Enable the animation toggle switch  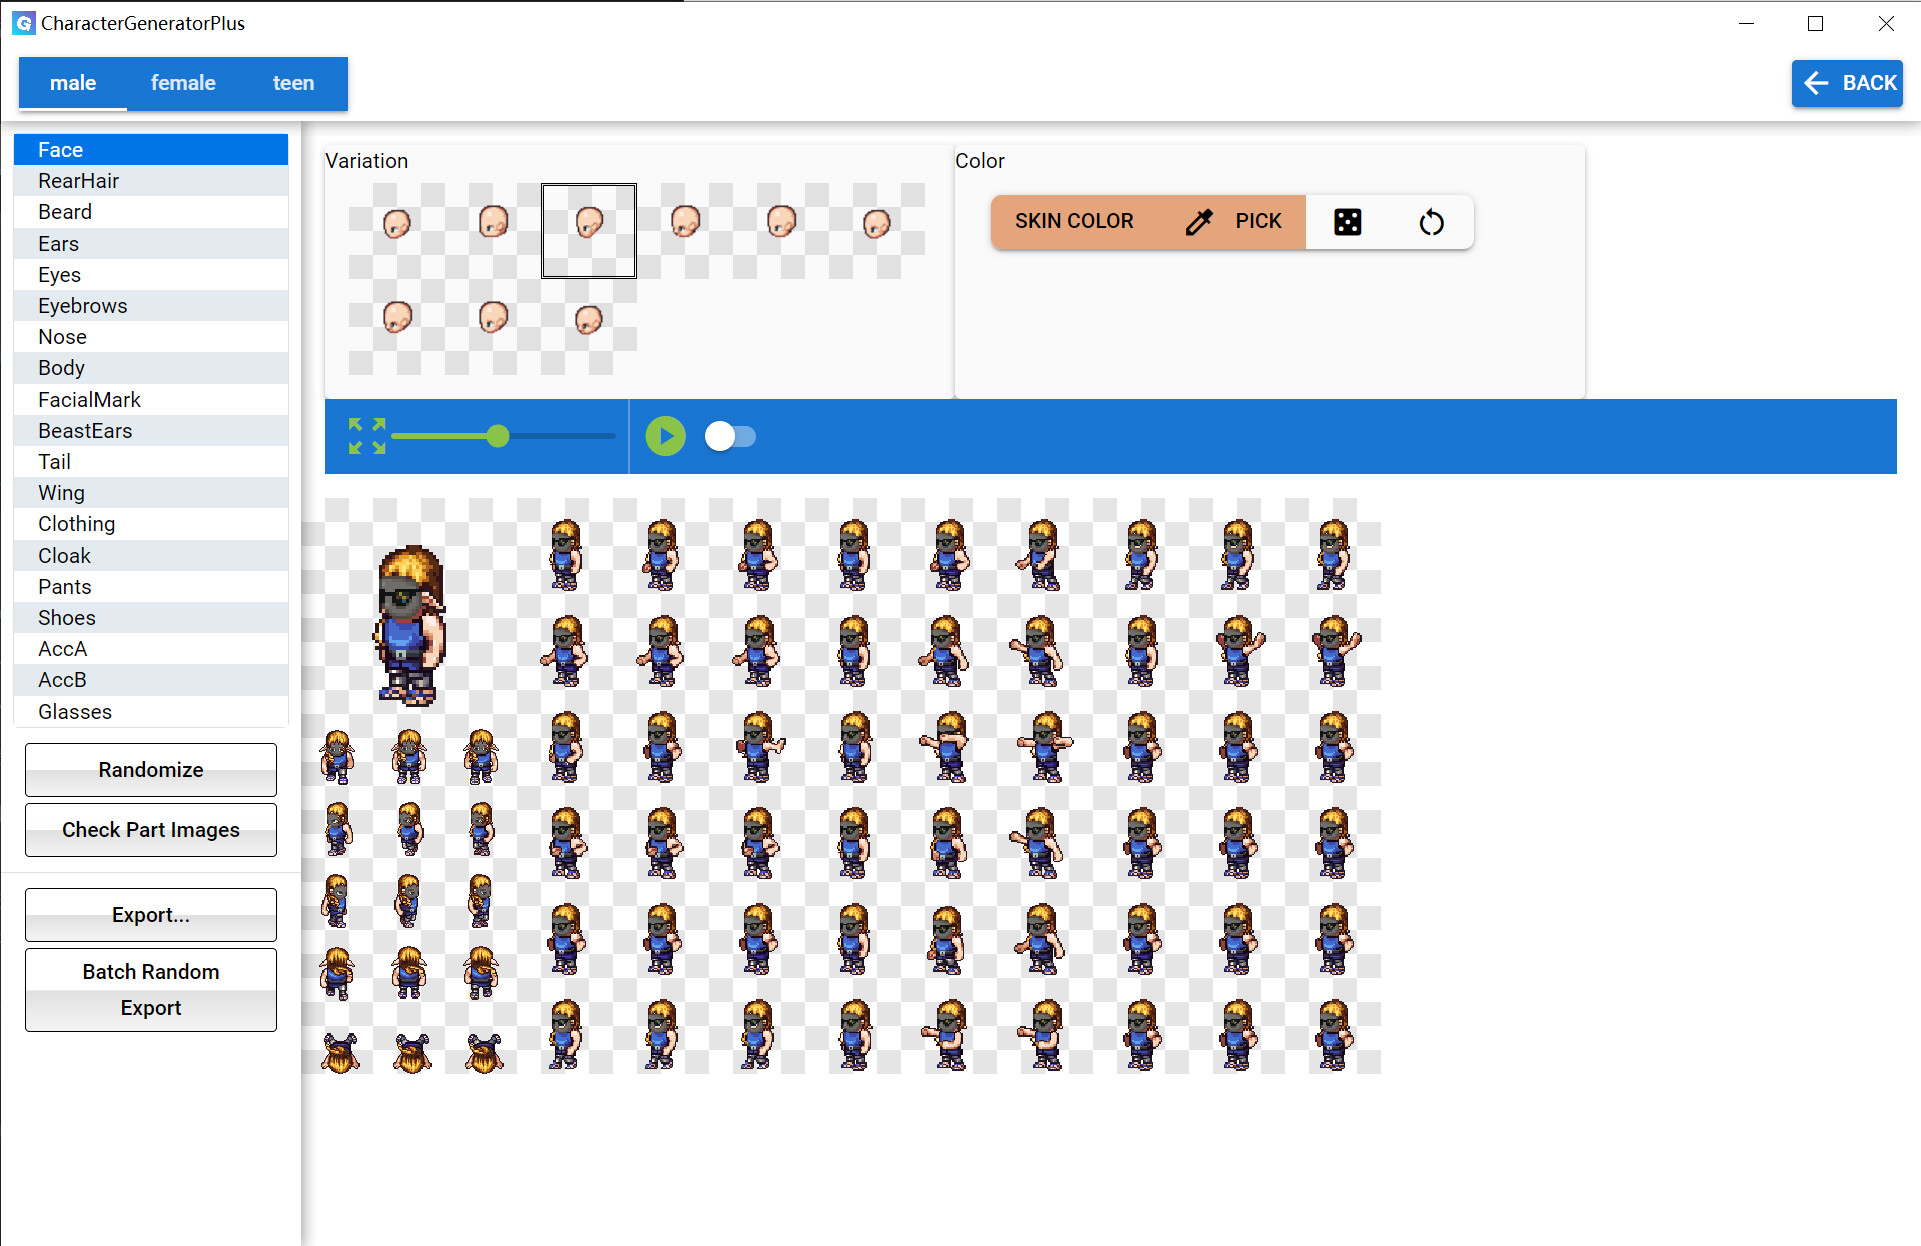[730, 436]
